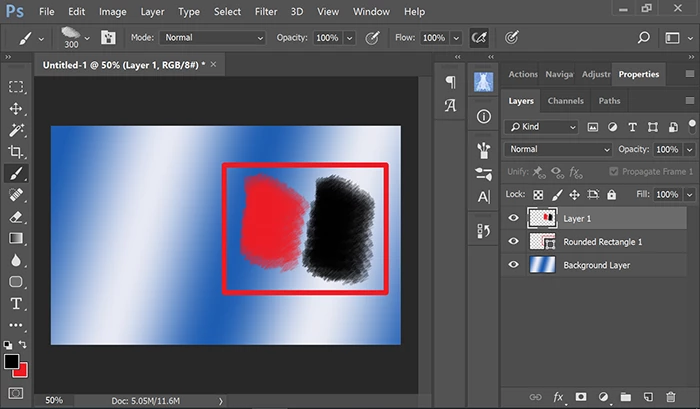
Task: Open the Select menu
Action: [x=227, y=12]
